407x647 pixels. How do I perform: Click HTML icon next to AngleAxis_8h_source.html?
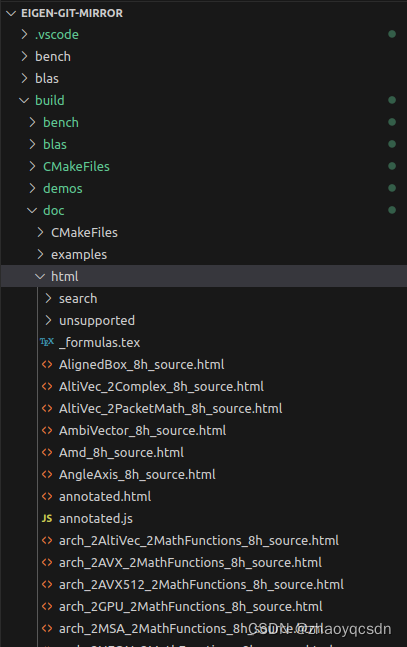pyautogui.click(x=47, y=475)
